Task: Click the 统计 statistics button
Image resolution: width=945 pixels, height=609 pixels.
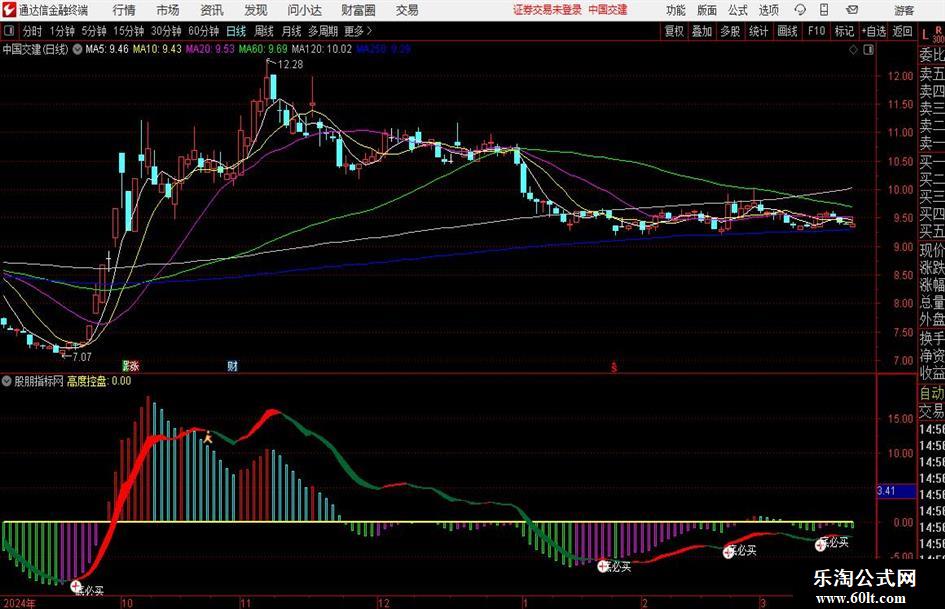Action: tap(758, 31)
